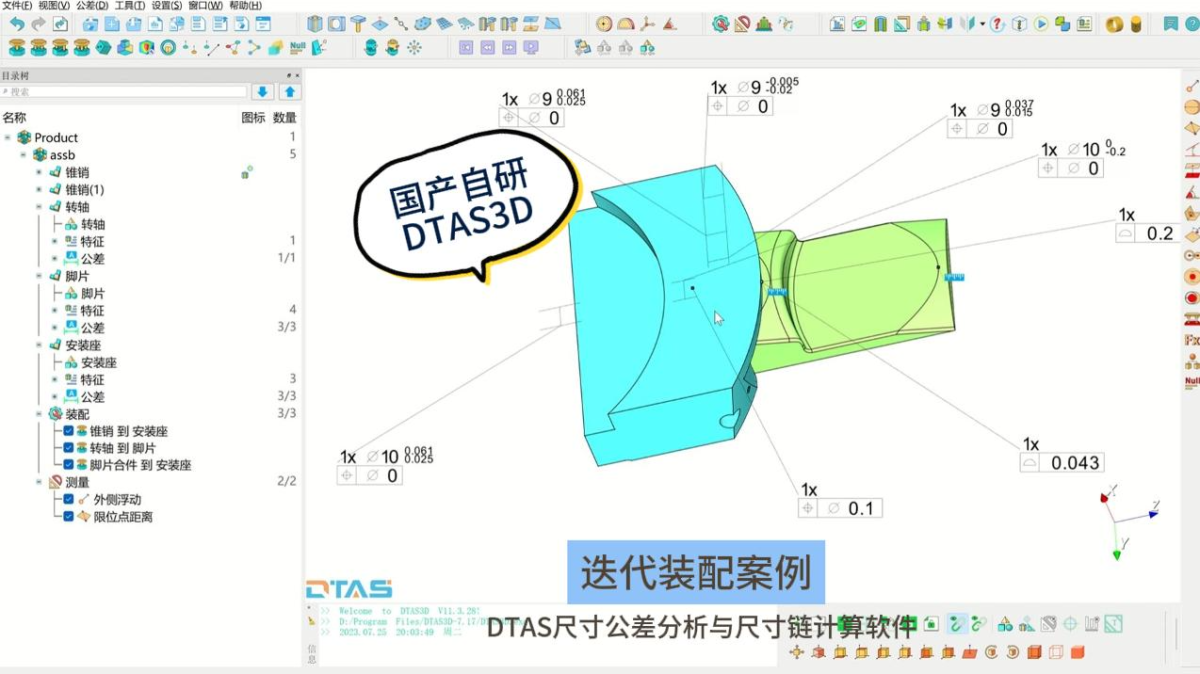Open the 窗口(W) menu
Image resolution: width=1200 pixels, height=674 pixels.
tap(206, 6)
